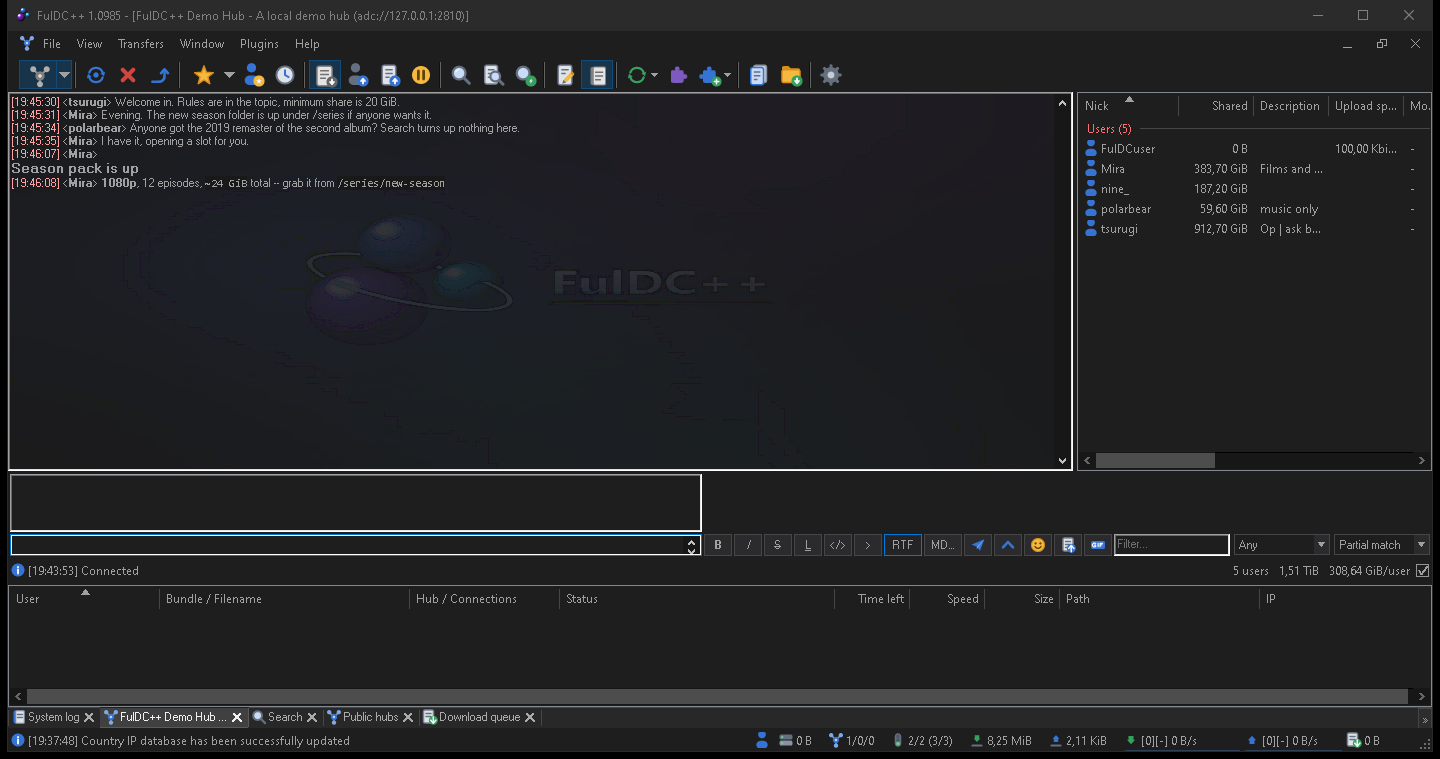
Task: Insert an emoji via the smiley icon
Action: pos(1038,545)
